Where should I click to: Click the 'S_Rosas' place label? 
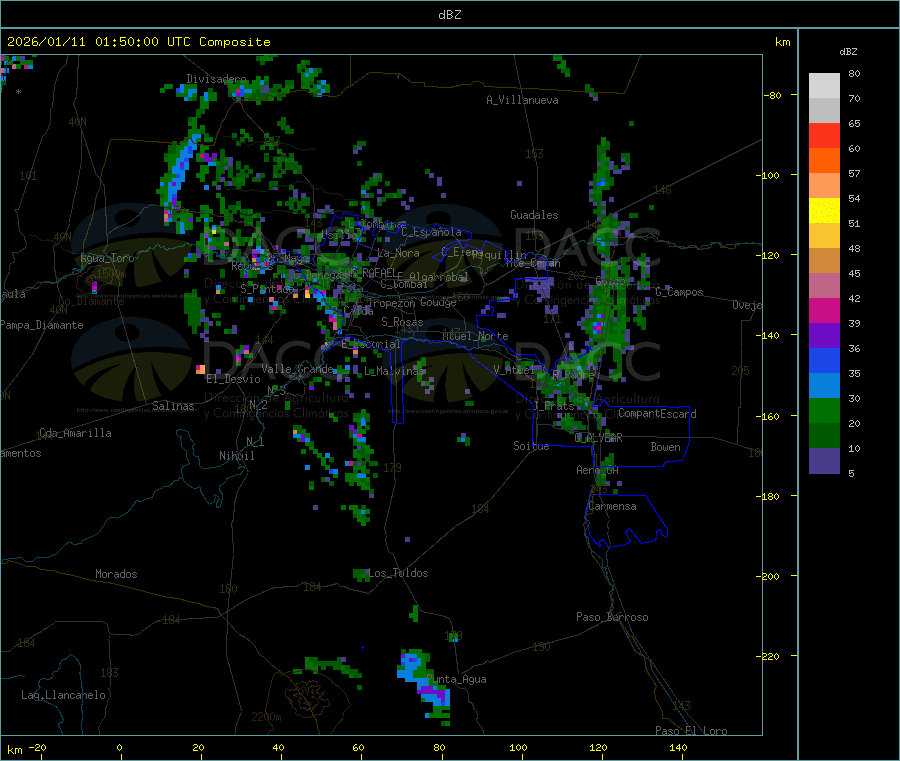pyautogui.click(x=402, y=322)
